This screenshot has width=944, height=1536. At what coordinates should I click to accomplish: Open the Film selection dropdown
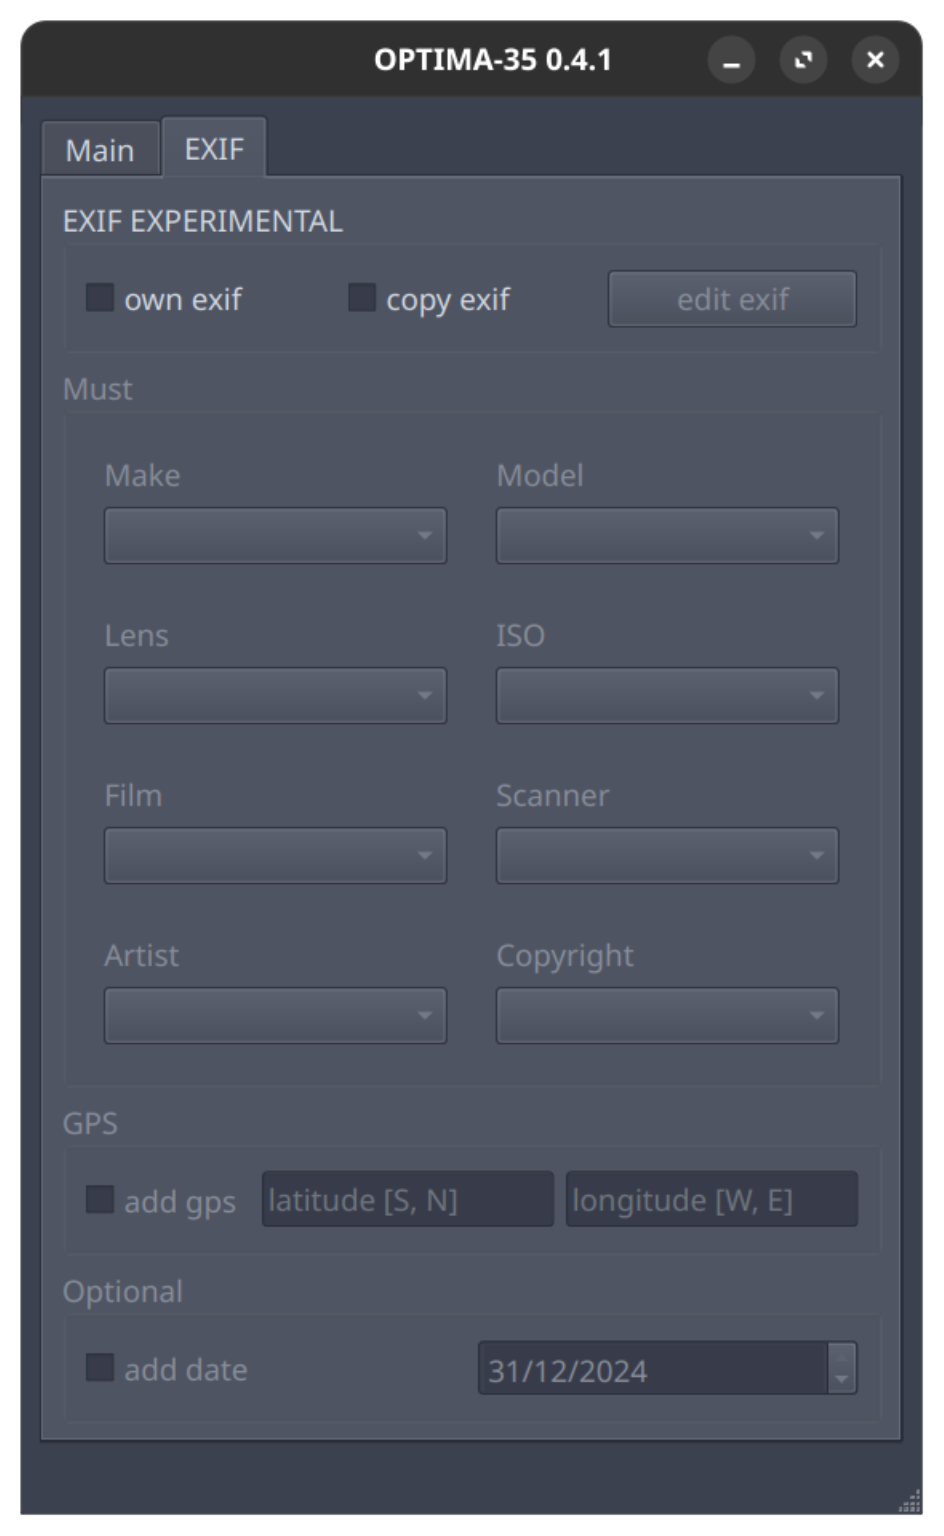coord(275,855)
